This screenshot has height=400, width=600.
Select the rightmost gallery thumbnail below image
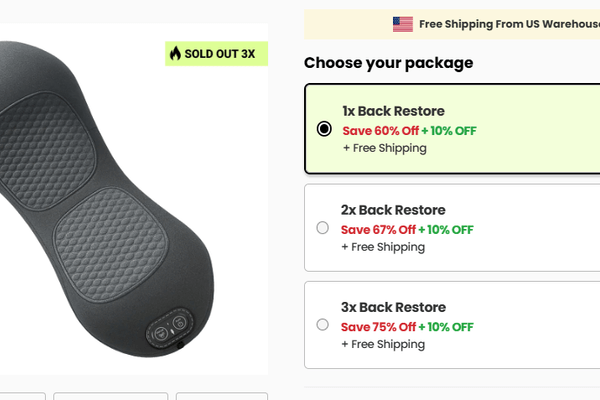coord(222,396)
